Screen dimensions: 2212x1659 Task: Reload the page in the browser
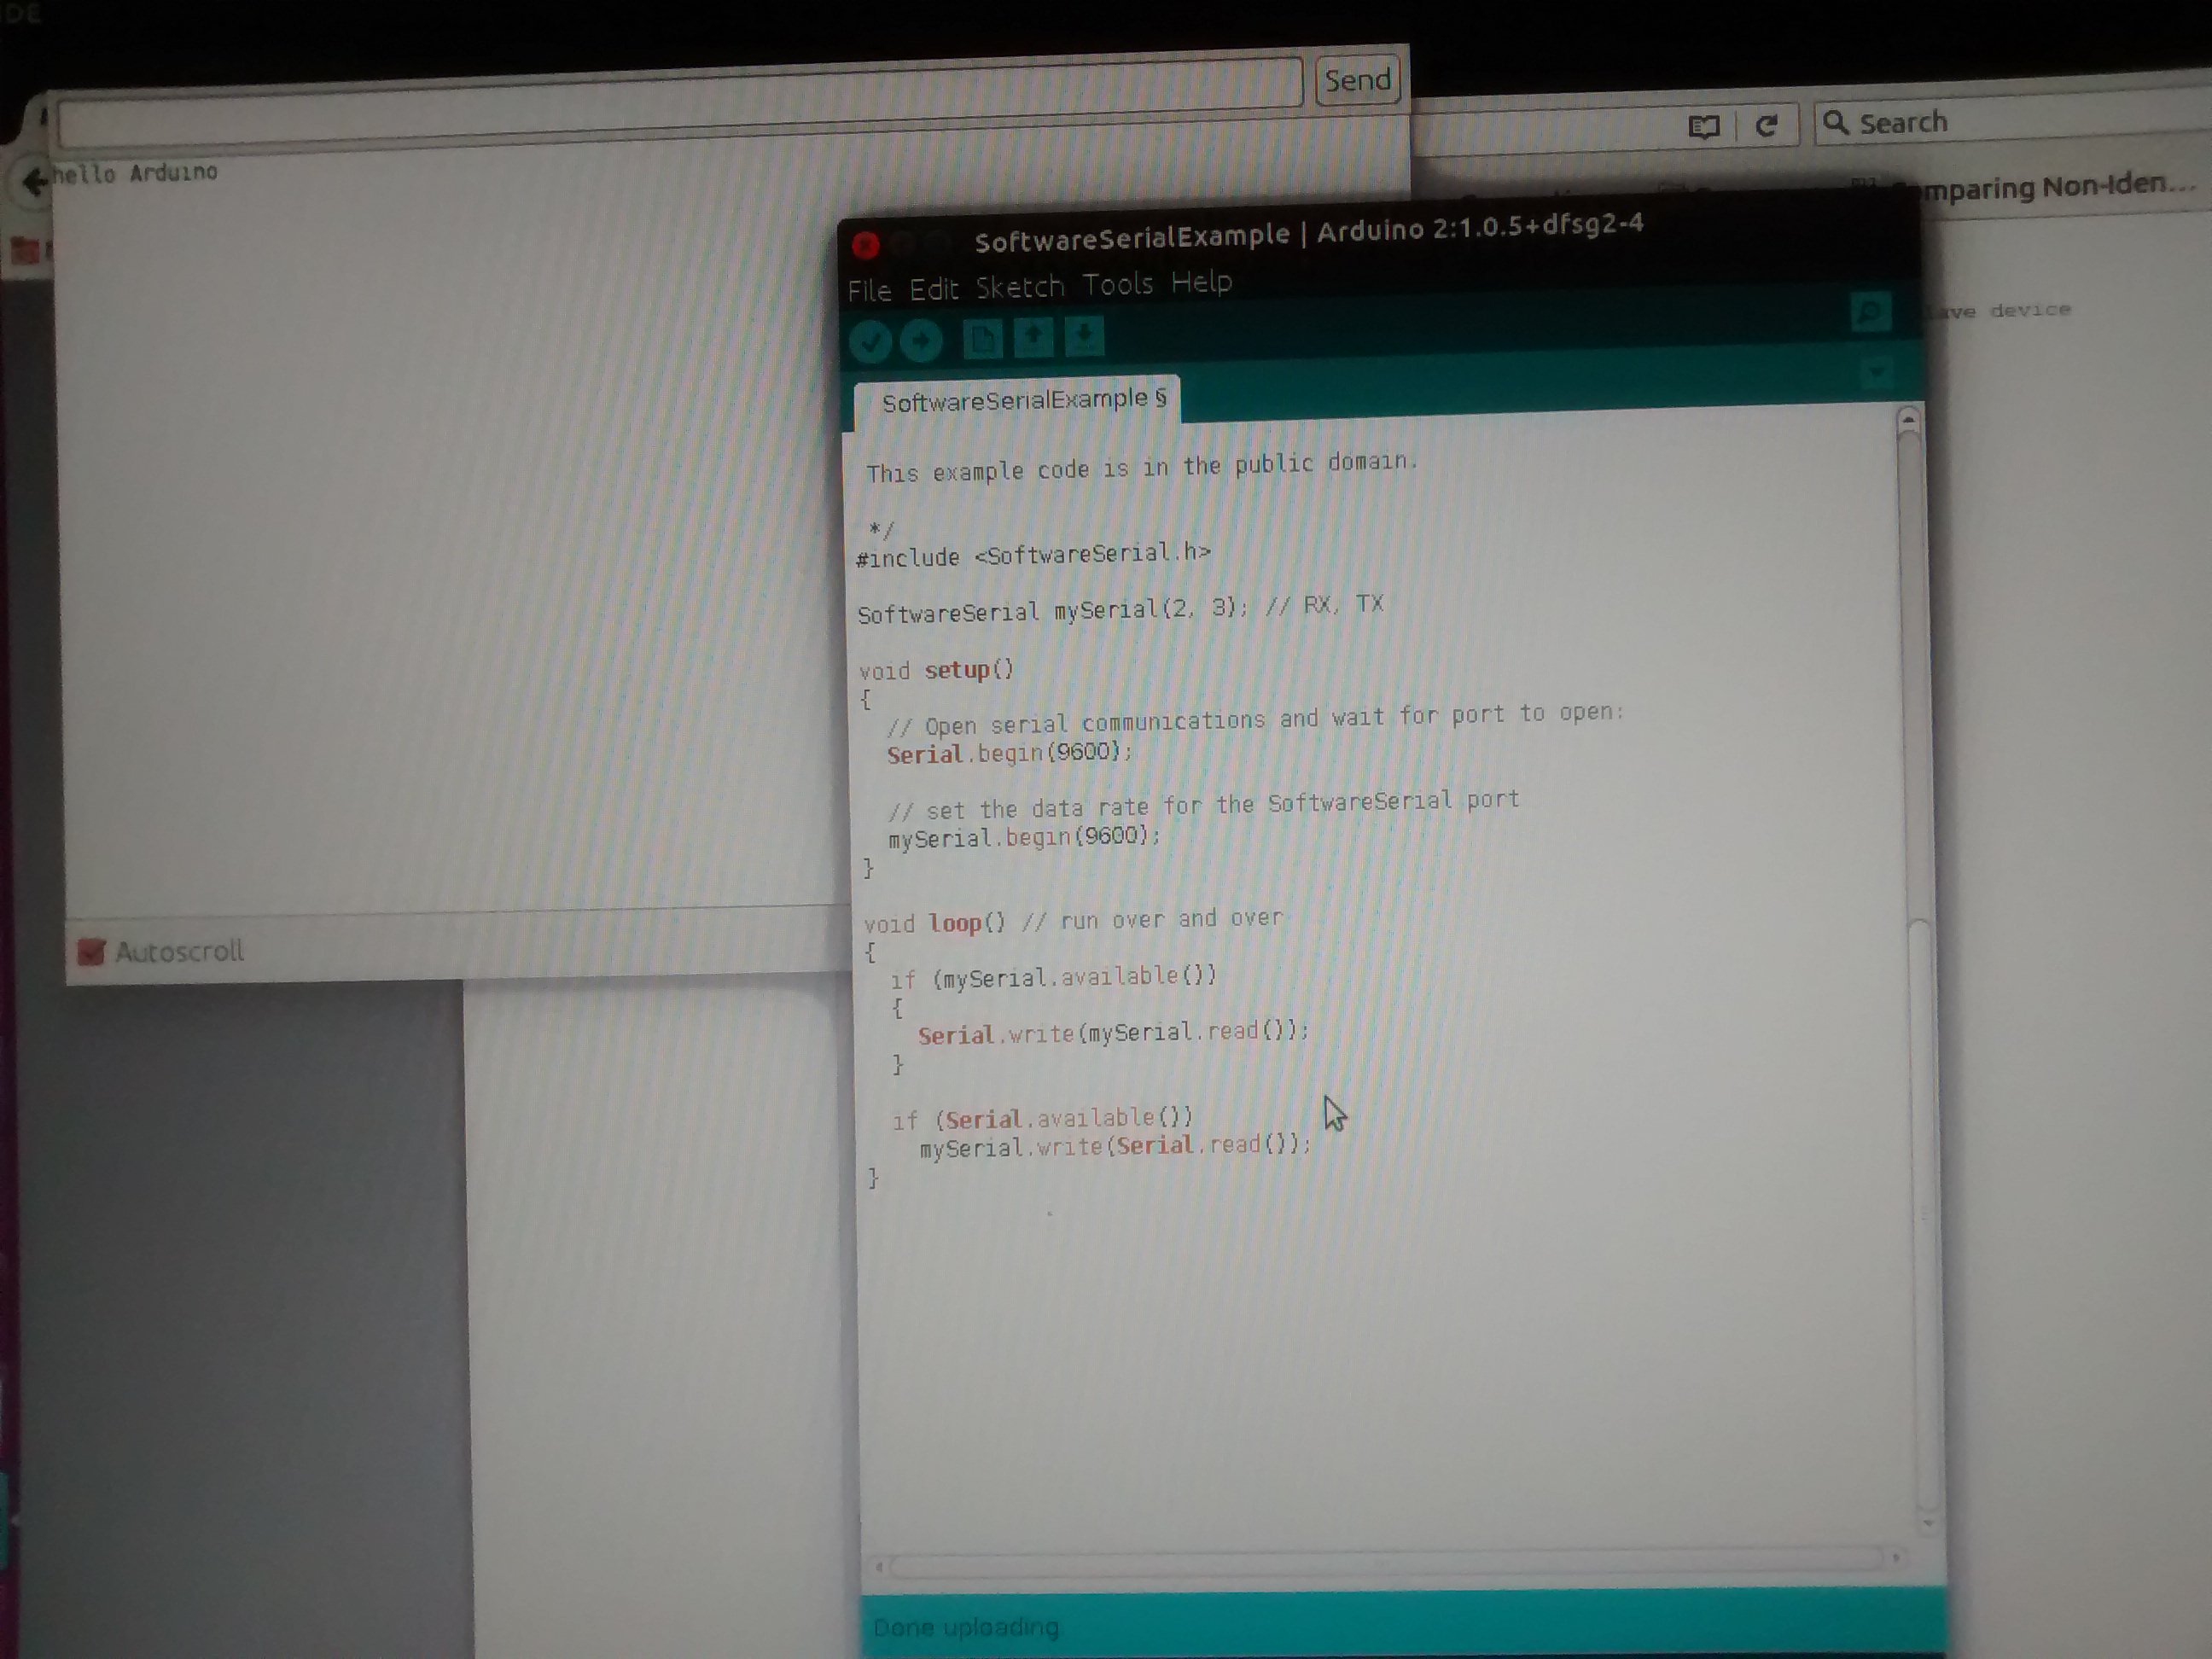tap(1767, 125)
